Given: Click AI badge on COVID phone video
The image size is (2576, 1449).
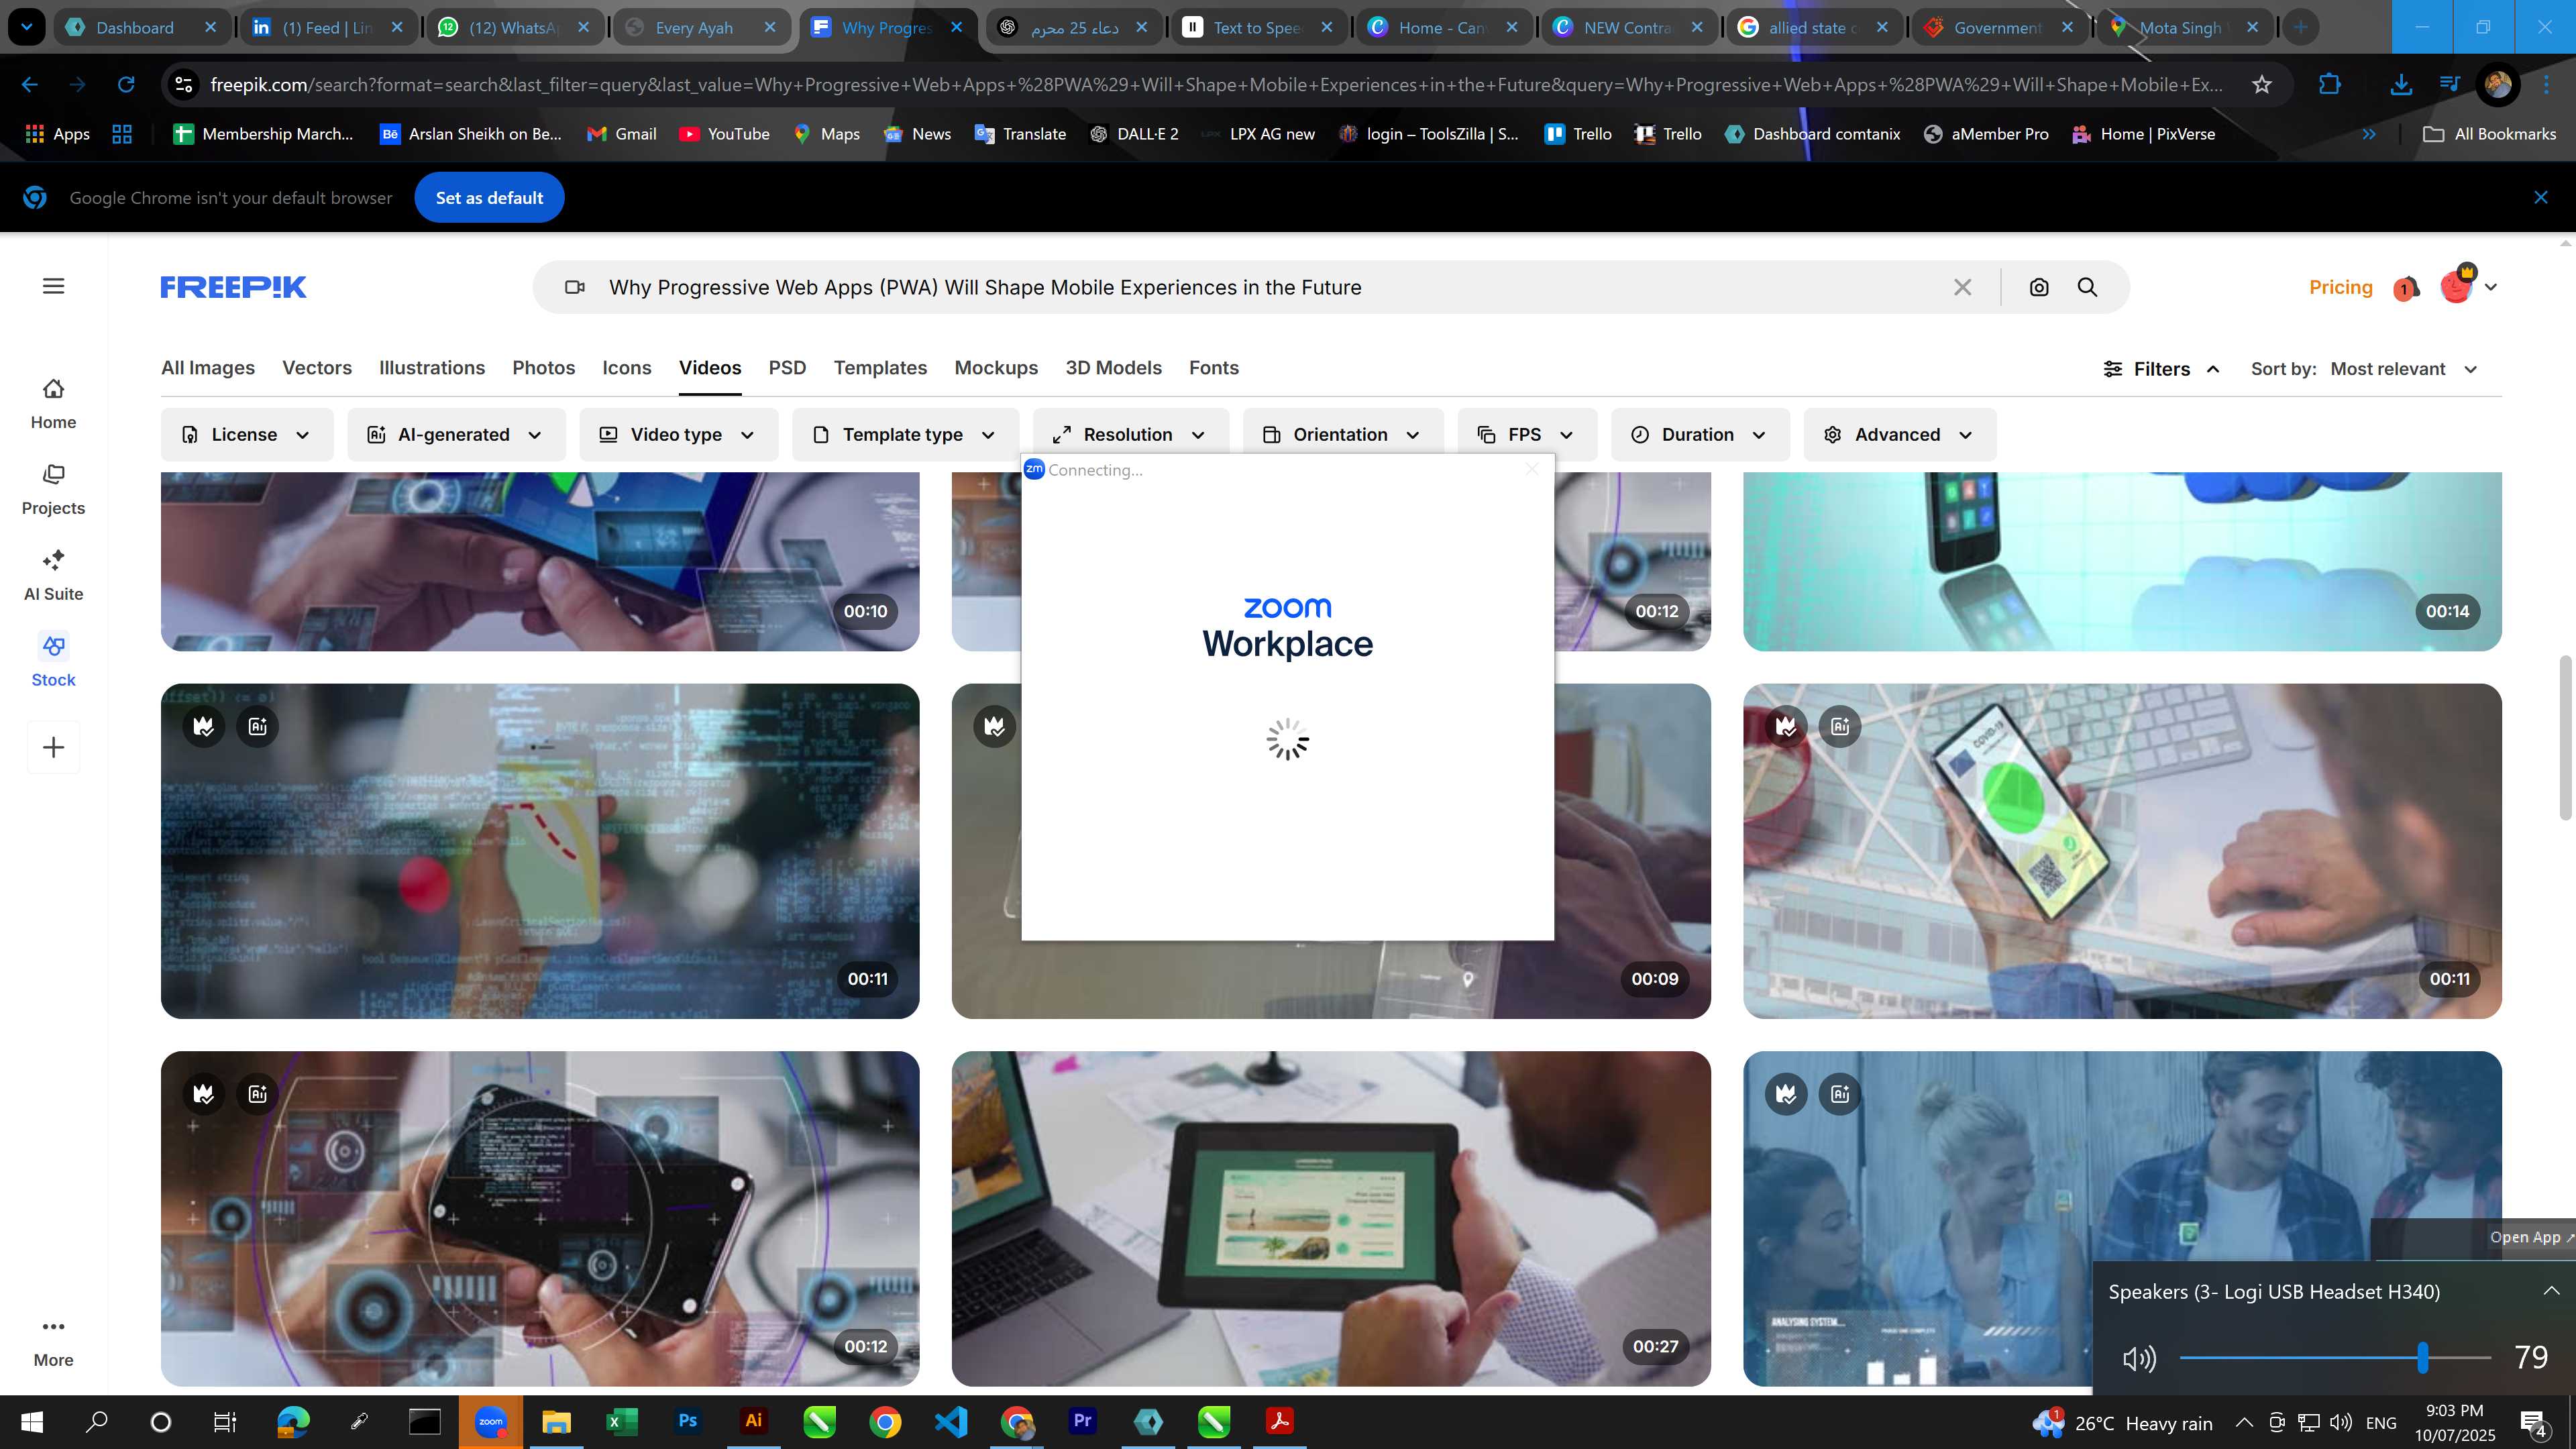Looking at the screenshot, I should (x=1840, y=726).
